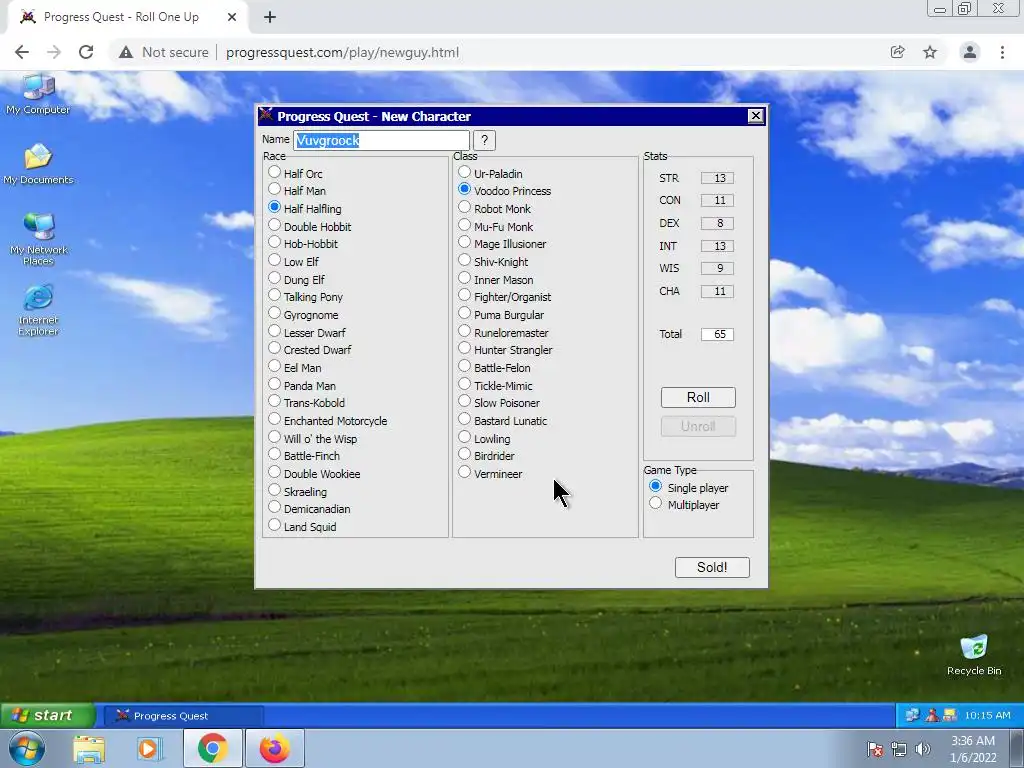Go back in browser history
This screenshot has width=1024, height=768.
tap(22, 52)
